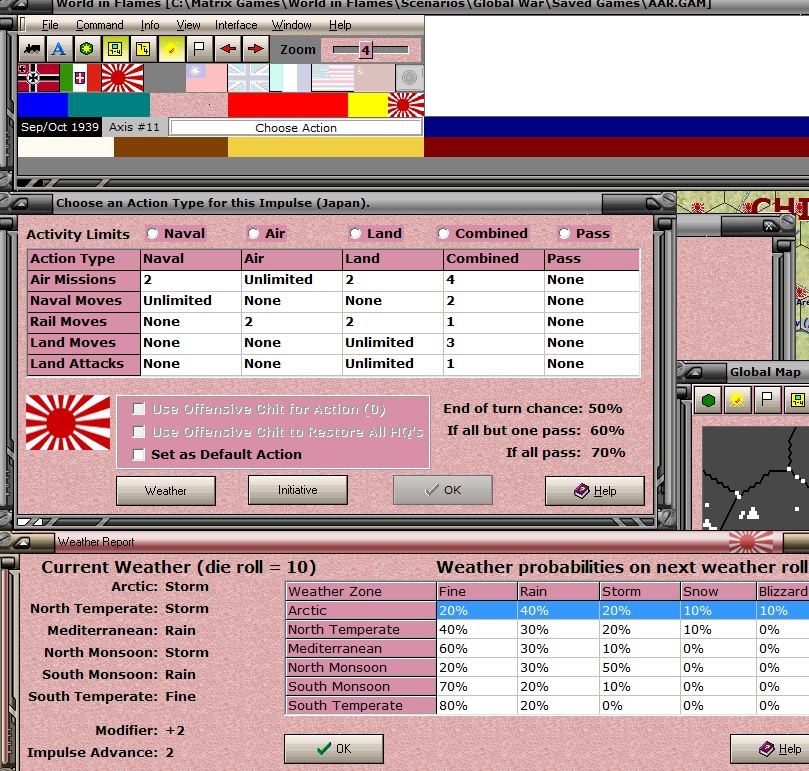The image size is (809, 771).
Task: Click the black locomotive toolbar icon
Action: tap(32, 50)
